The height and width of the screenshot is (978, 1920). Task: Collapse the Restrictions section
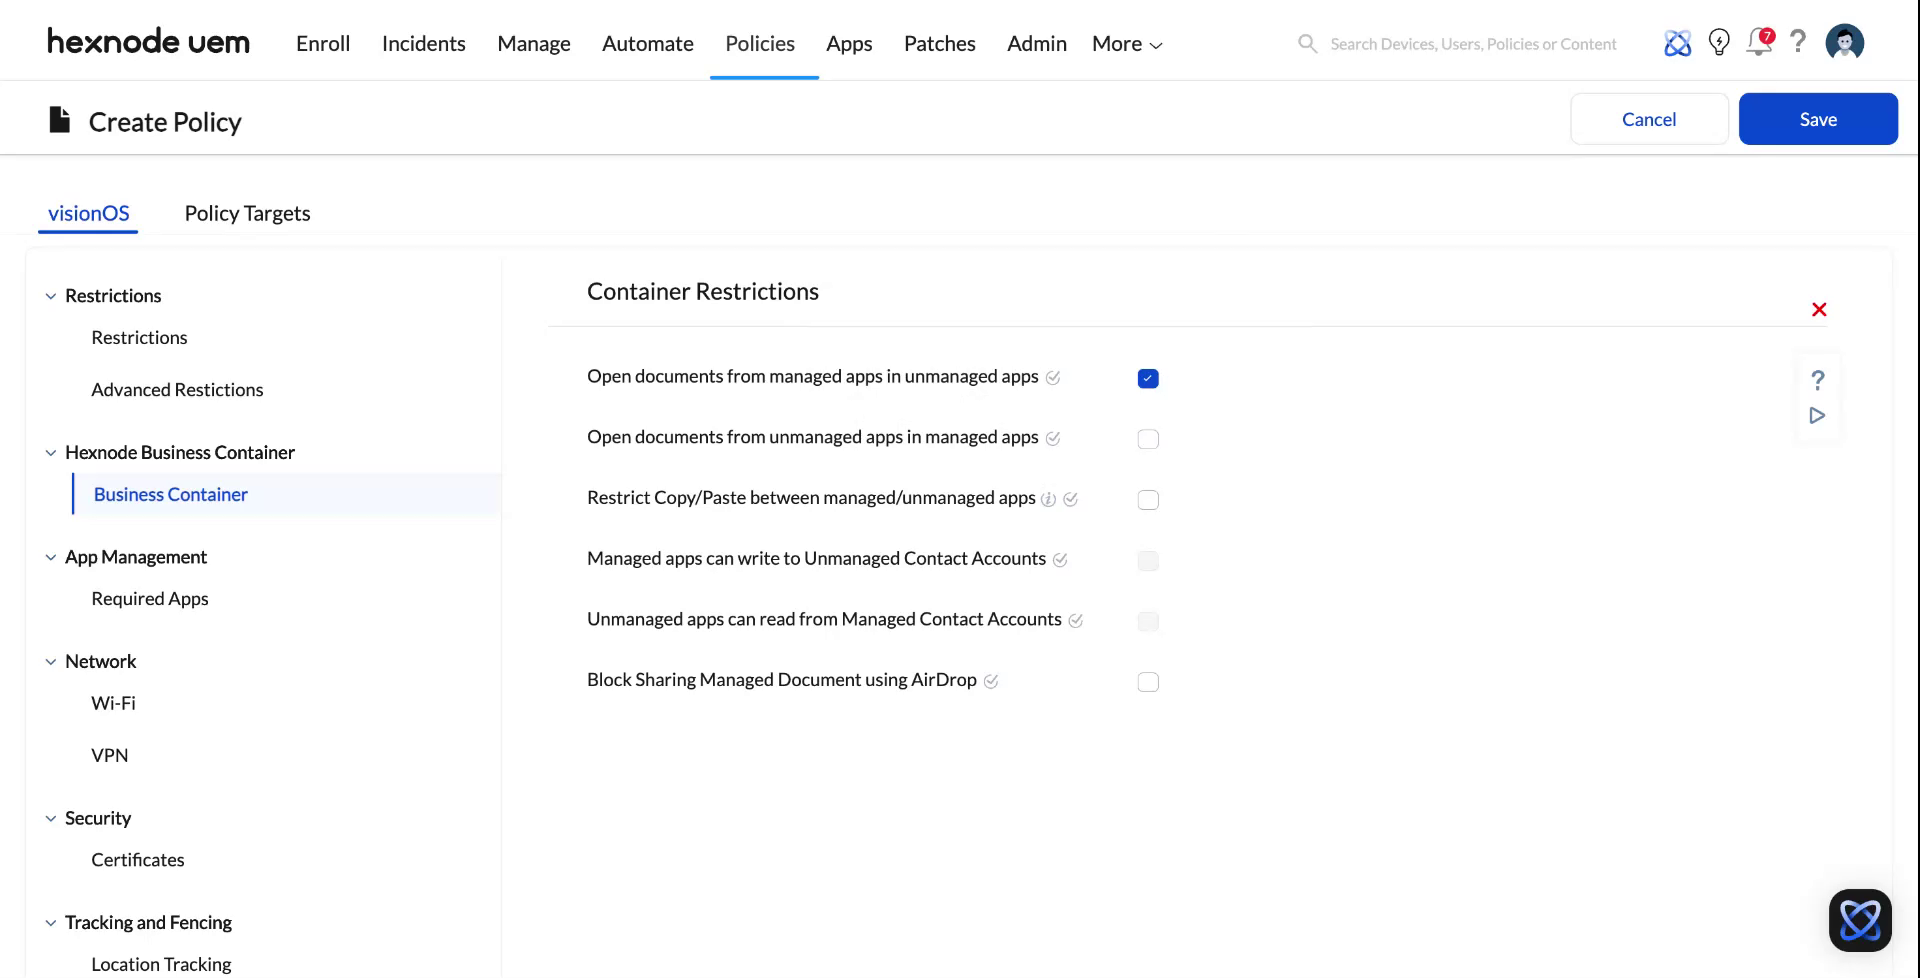pos(51,296)
